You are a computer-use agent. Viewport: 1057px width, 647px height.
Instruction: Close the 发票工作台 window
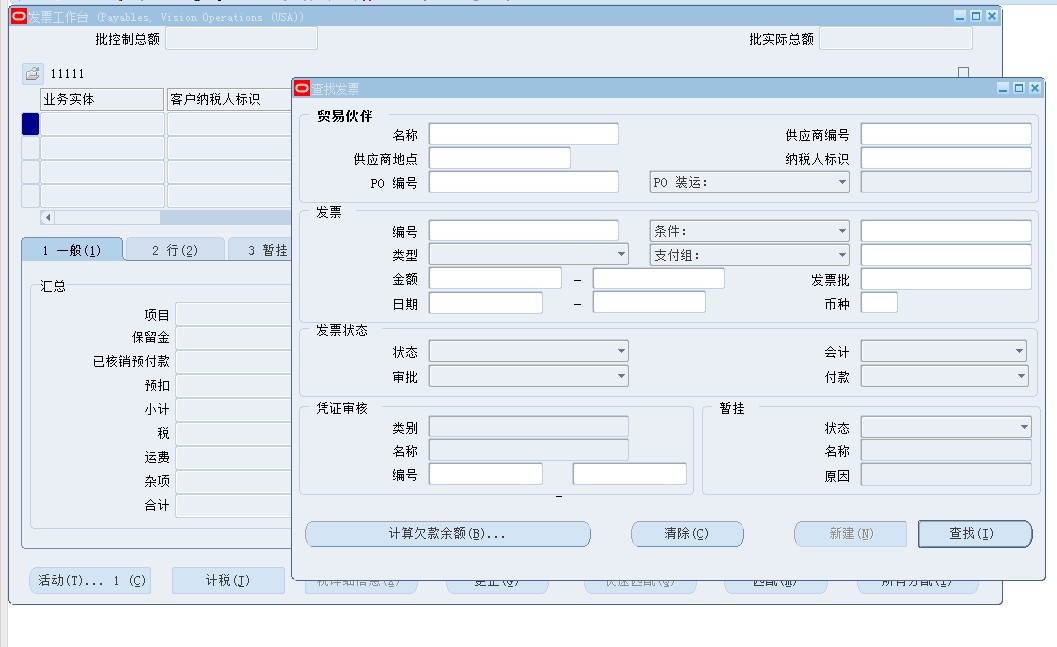click(992, 16)
